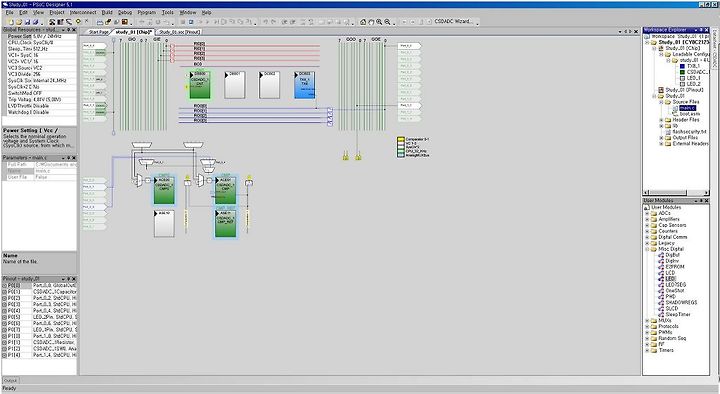Click the Datasheet CSDADC side tab
The height and width of the screenshot is (394, 720).
pos(714,48)
